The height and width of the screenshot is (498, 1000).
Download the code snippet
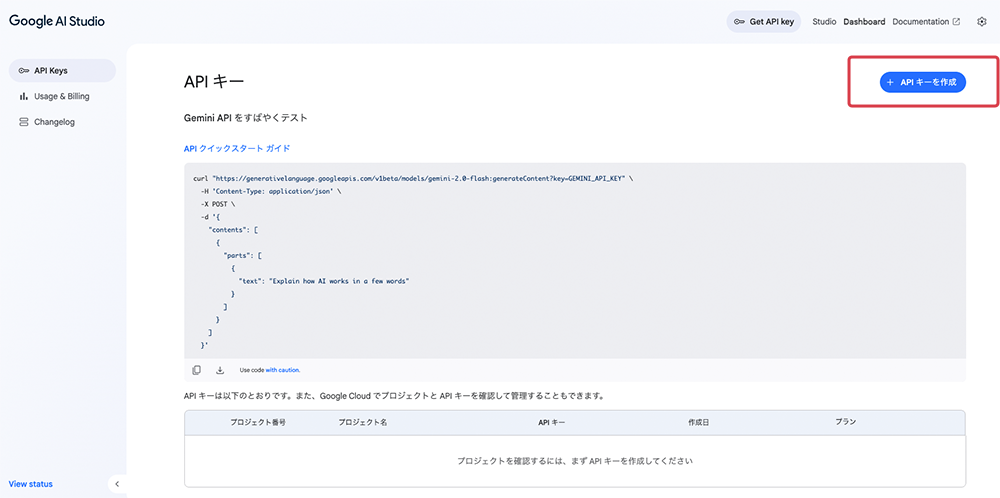coord(220,370)
